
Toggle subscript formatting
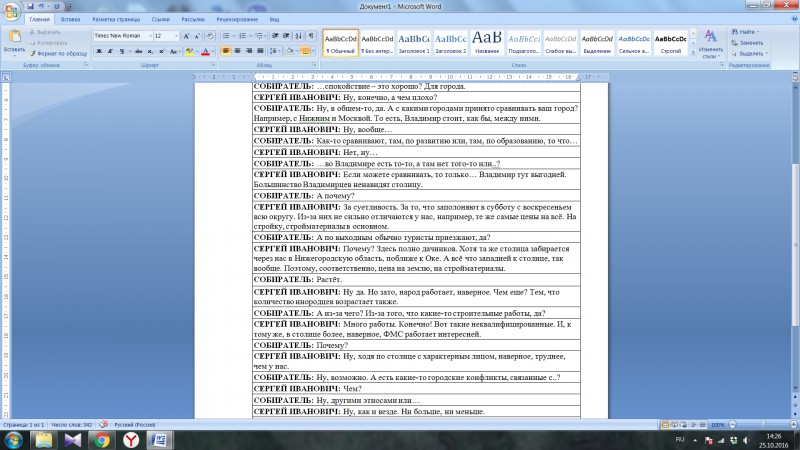(150, 51)
